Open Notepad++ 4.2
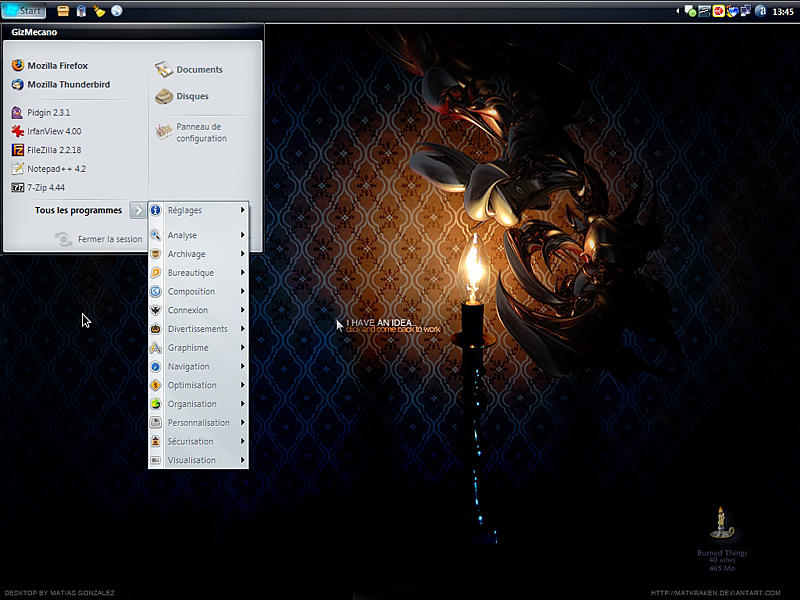 48,168
